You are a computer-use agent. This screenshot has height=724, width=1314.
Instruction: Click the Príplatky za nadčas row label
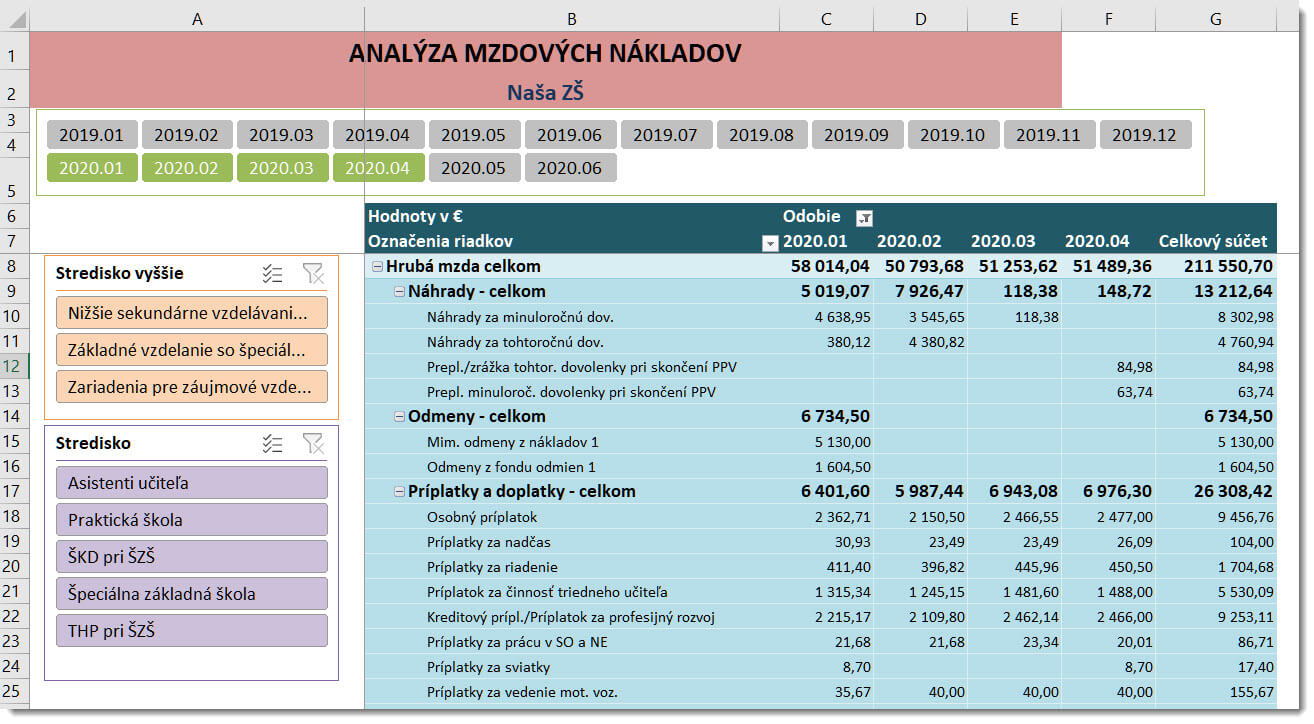coord(489,542)
